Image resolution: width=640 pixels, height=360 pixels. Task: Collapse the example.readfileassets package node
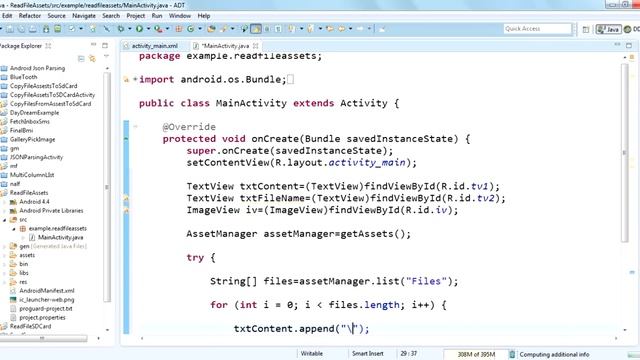13,229
